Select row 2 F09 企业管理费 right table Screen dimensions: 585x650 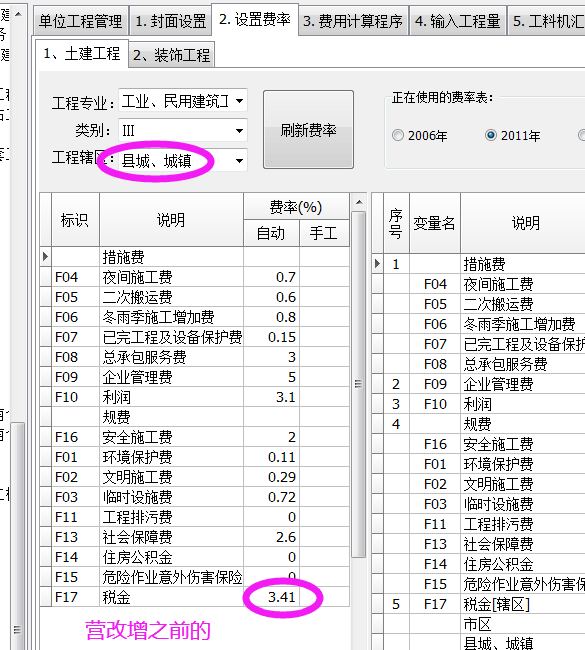pos(478,384)
